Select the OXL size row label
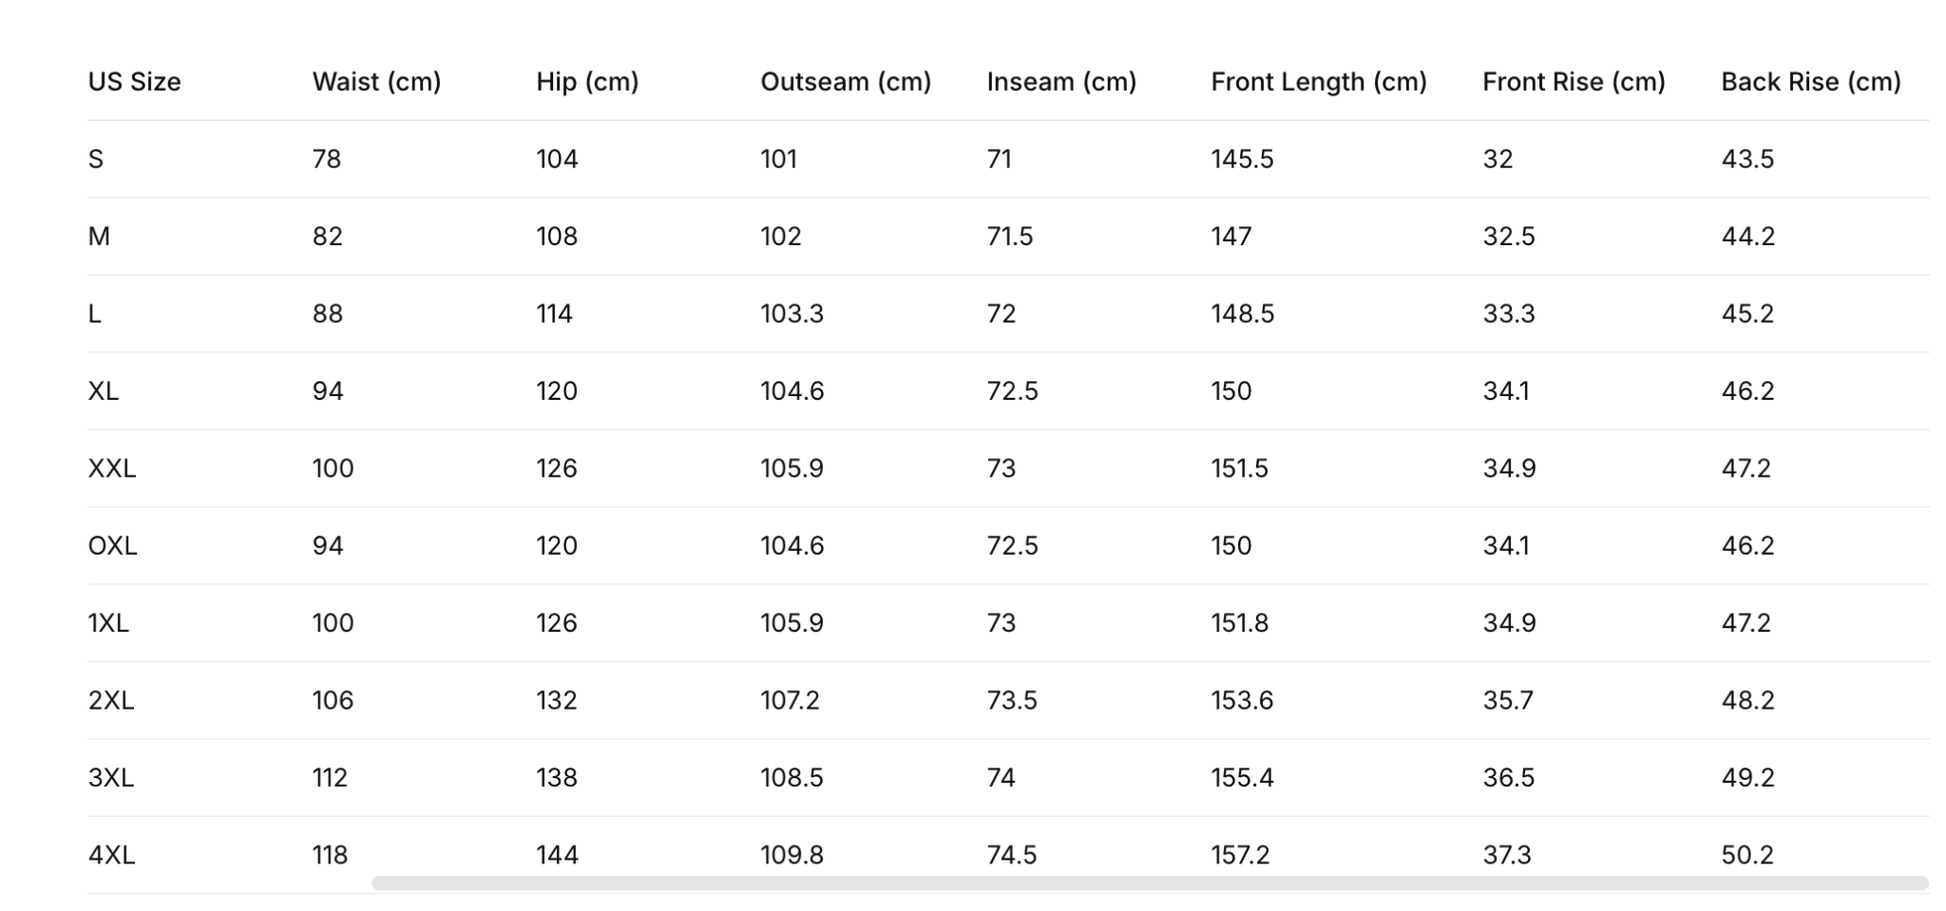 pos(113,545)
